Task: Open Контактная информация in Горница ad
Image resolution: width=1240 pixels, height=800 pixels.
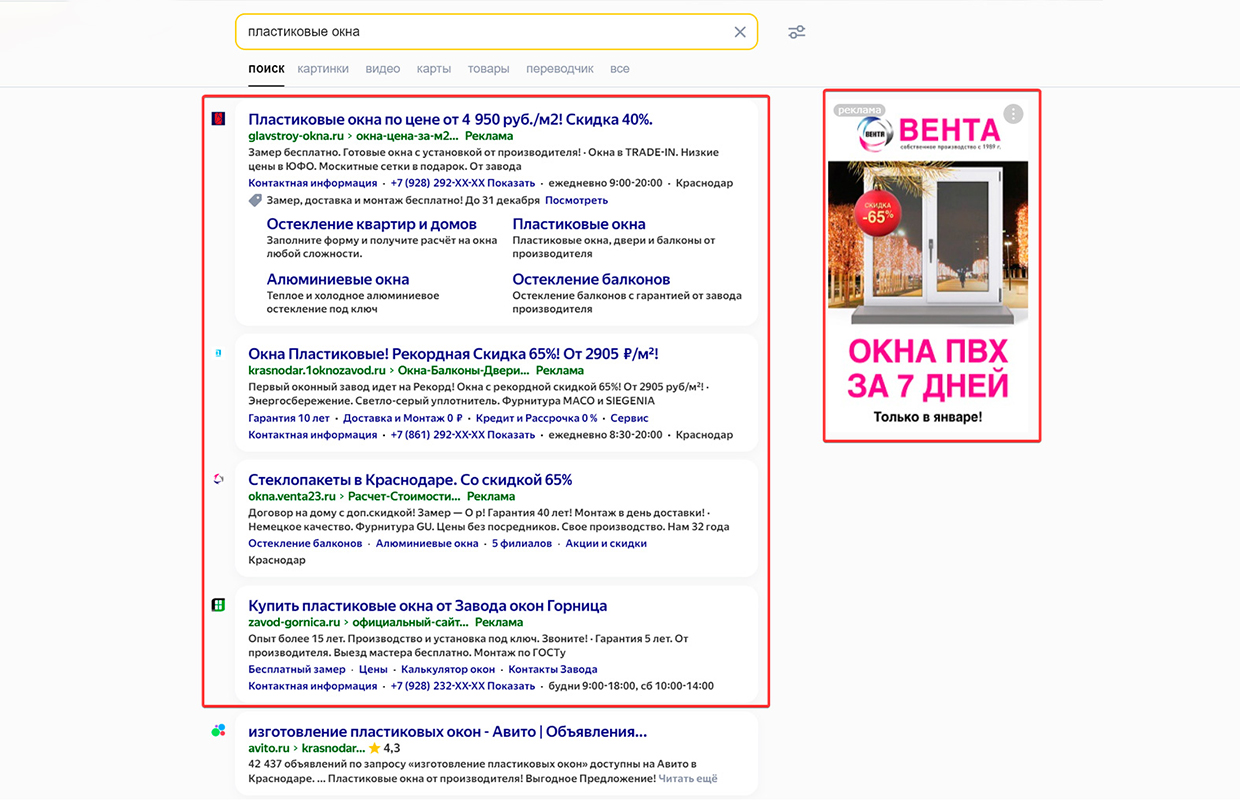Action: click(313, 686)
